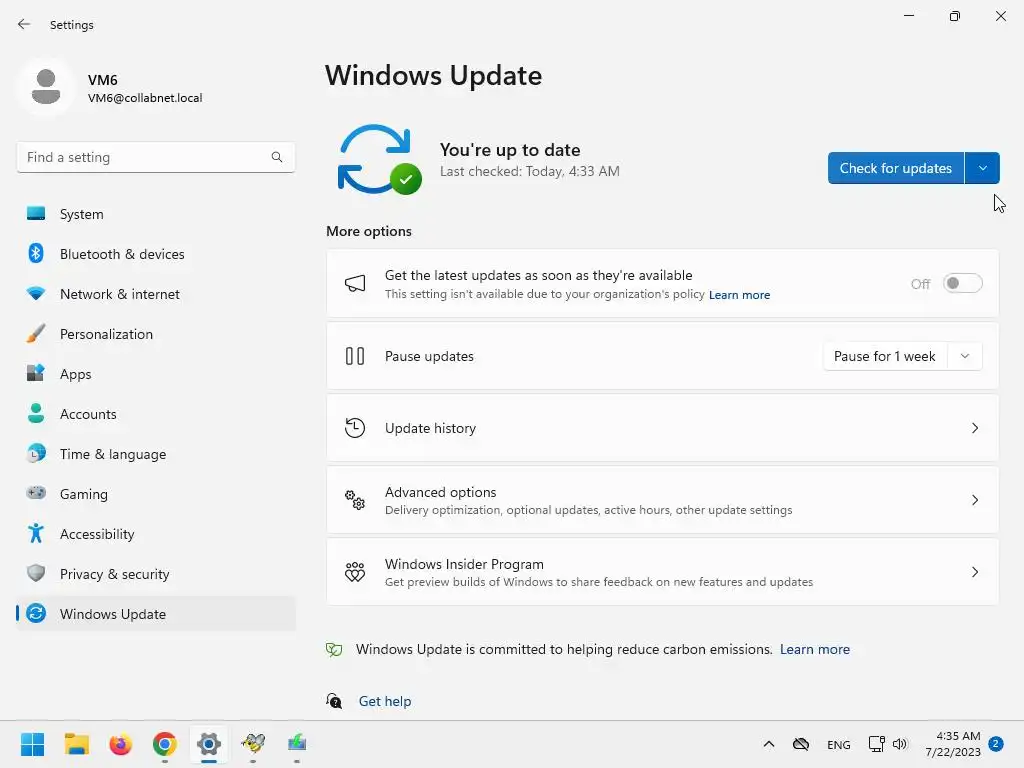Screen dimensions: 1024x768
Task: Click the Windows Insider Program hearts icon
Action: [355, 571]
